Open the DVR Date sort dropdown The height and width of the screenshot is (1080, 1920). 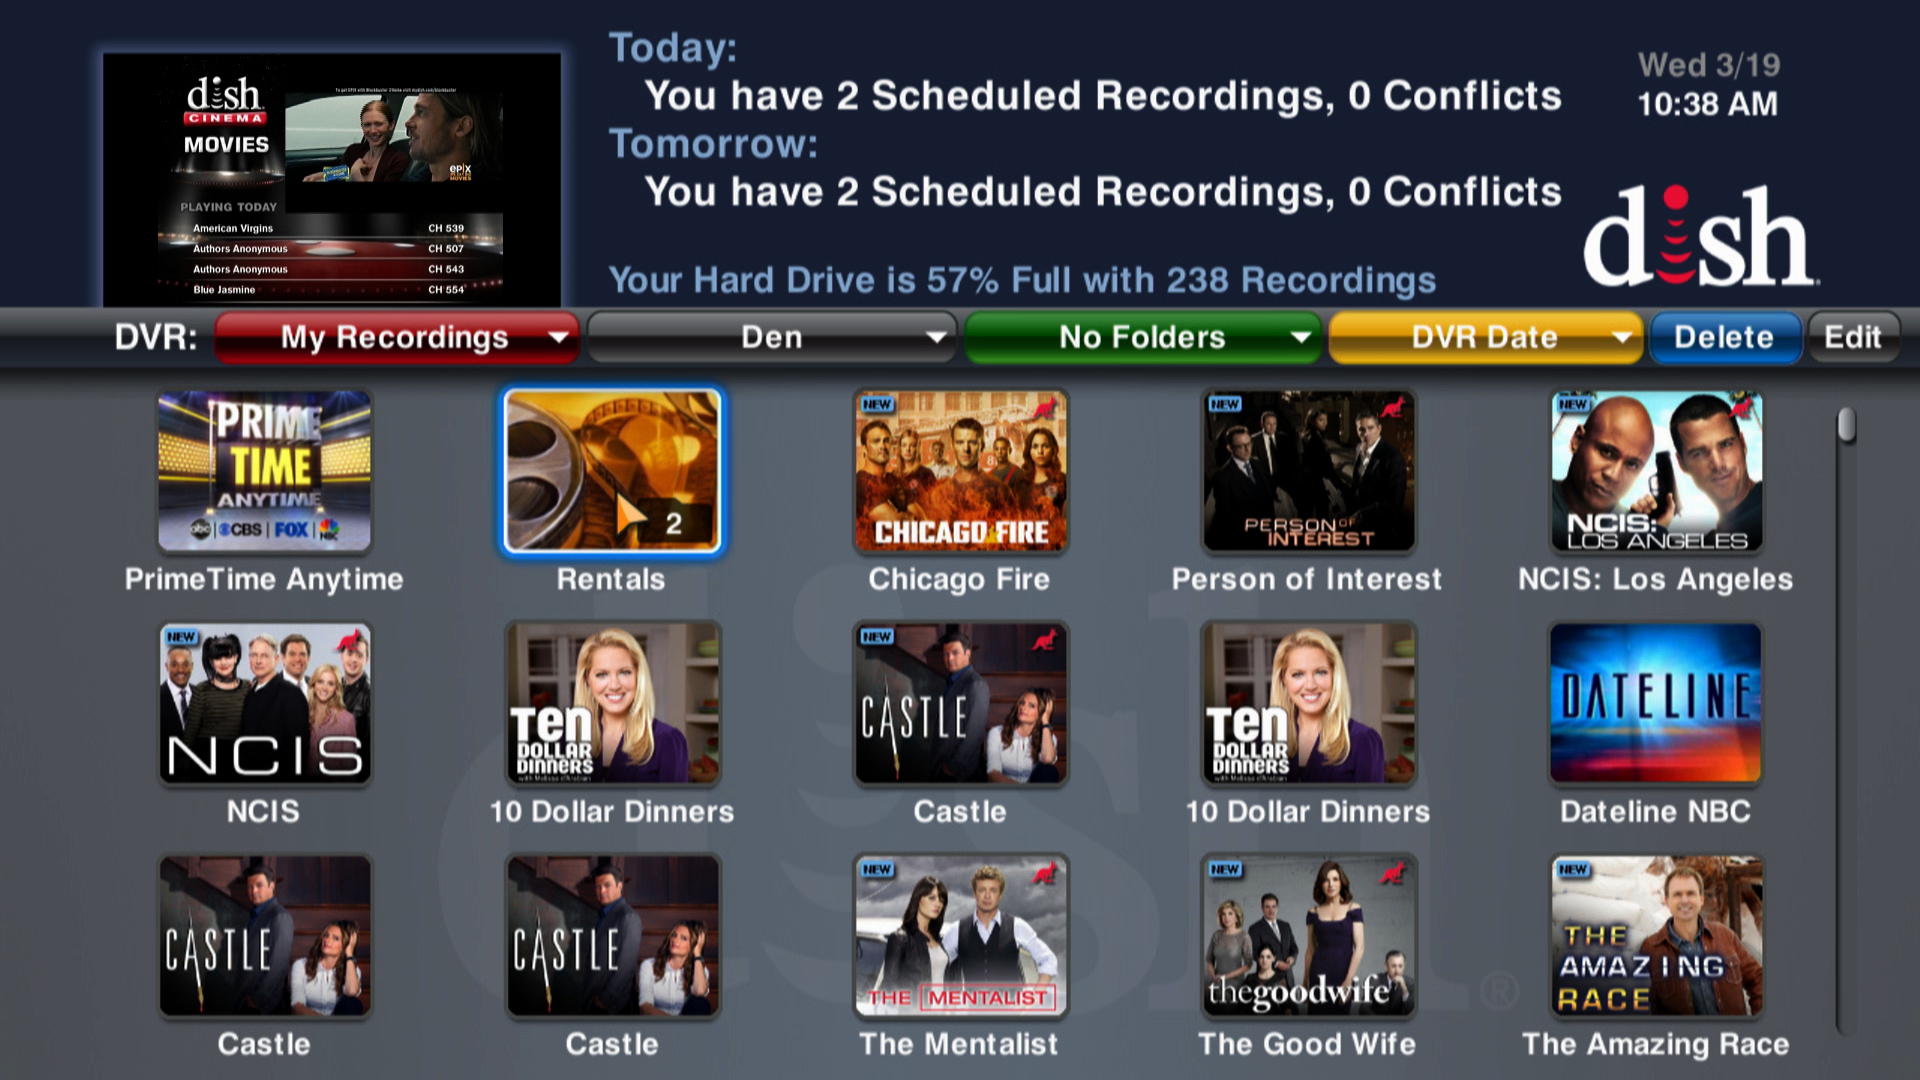pos(1486,337)
